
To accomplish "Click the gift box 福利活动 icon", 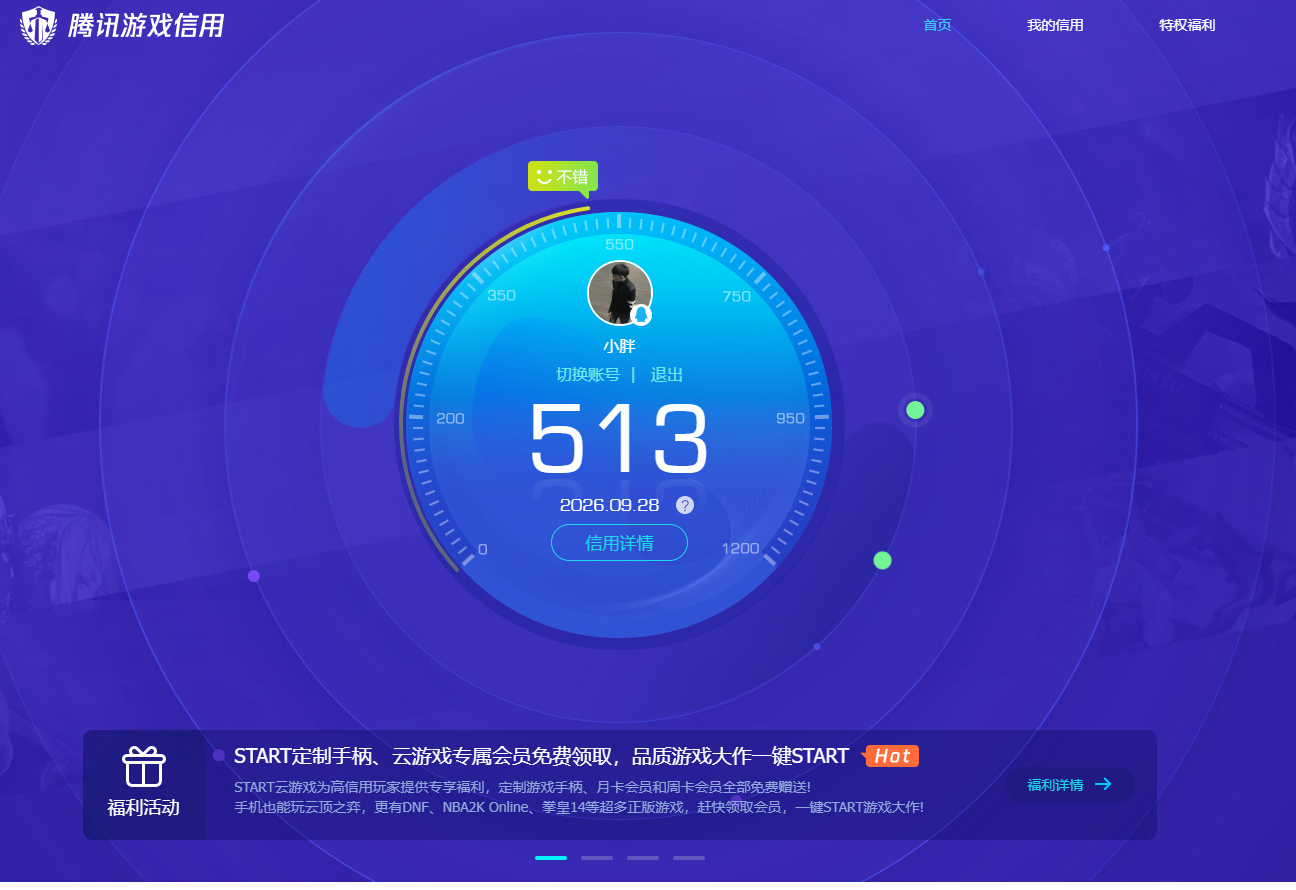I will click(x=144, y=767).
